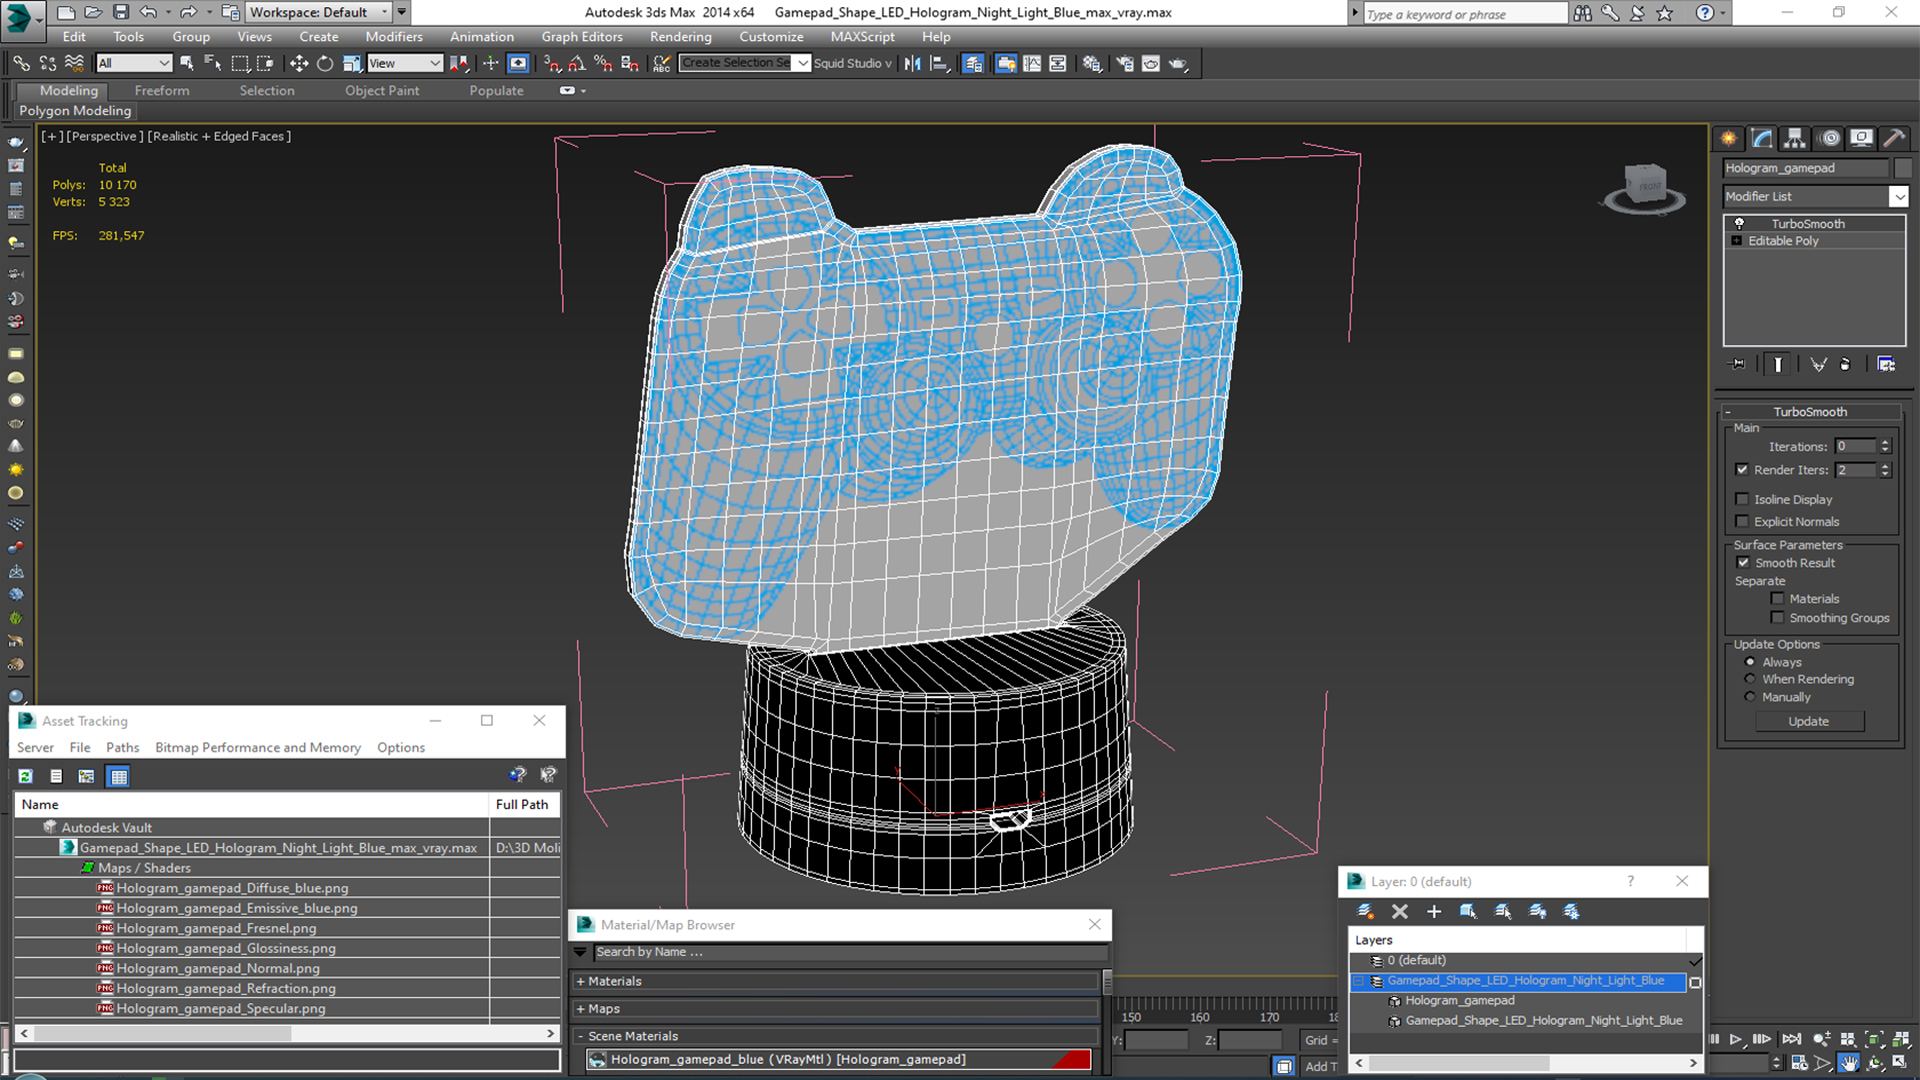This screenshot has height=1080, width=1920.
Task: Enable the Isoline Display checkbox
Action: tap(1742, 499)
